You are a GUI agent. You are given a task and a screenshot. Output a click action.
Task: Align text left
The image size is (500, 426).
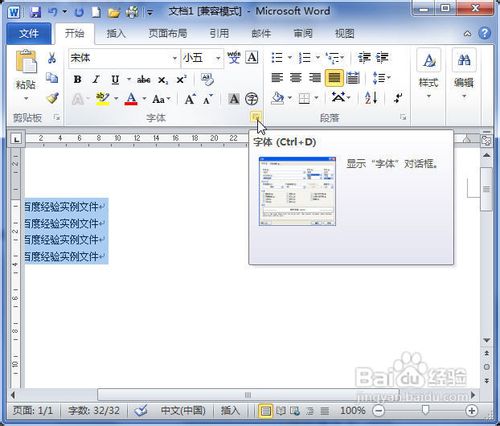[277, 78]
